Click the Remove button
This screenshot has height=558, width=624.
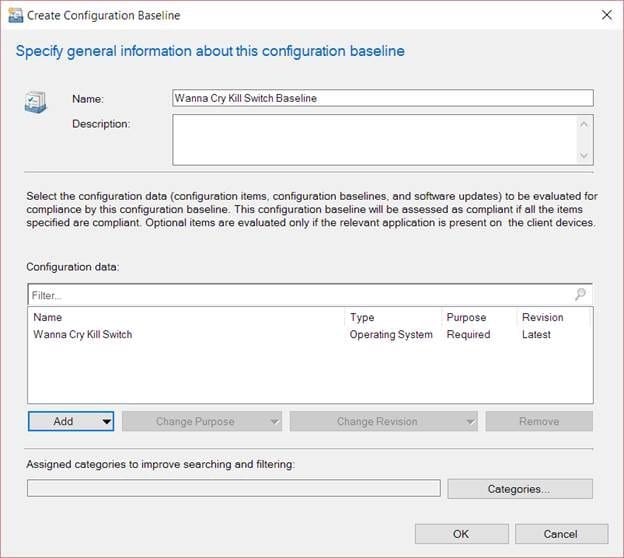click(x=539, y=421)
